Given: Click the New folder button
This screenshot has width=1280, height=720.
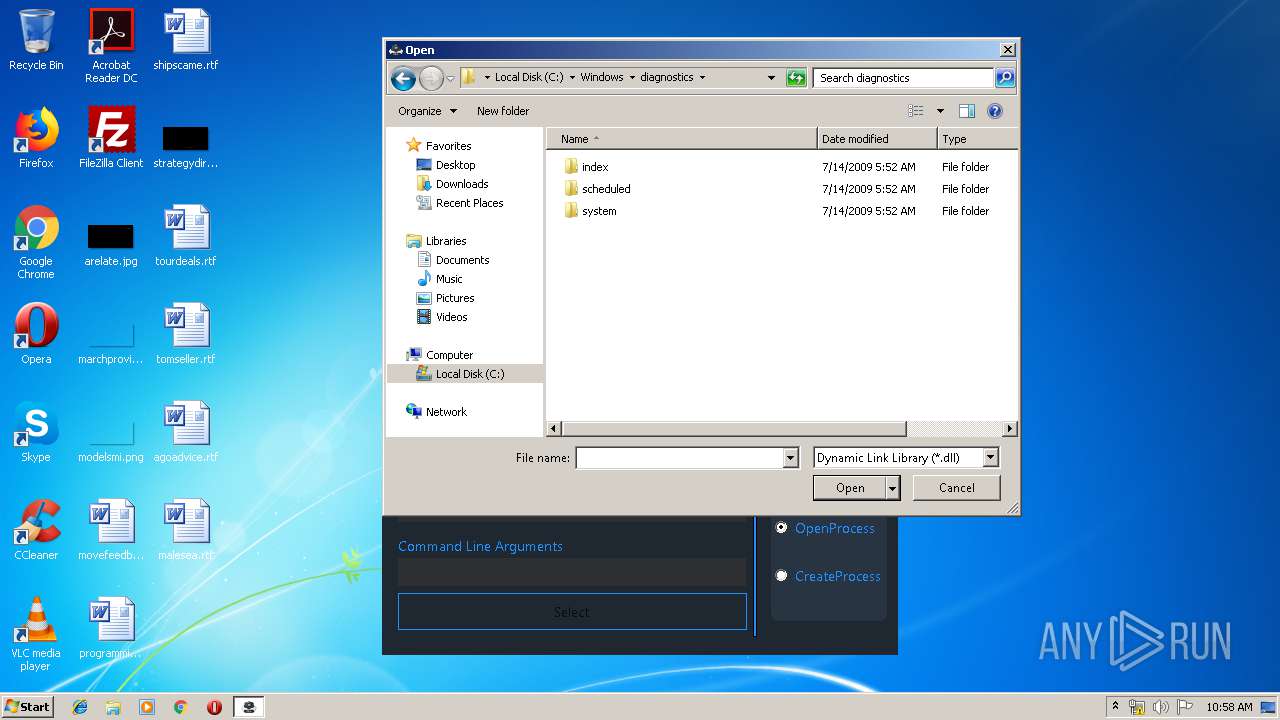Looking at the screenshot, I should (503, 111).
